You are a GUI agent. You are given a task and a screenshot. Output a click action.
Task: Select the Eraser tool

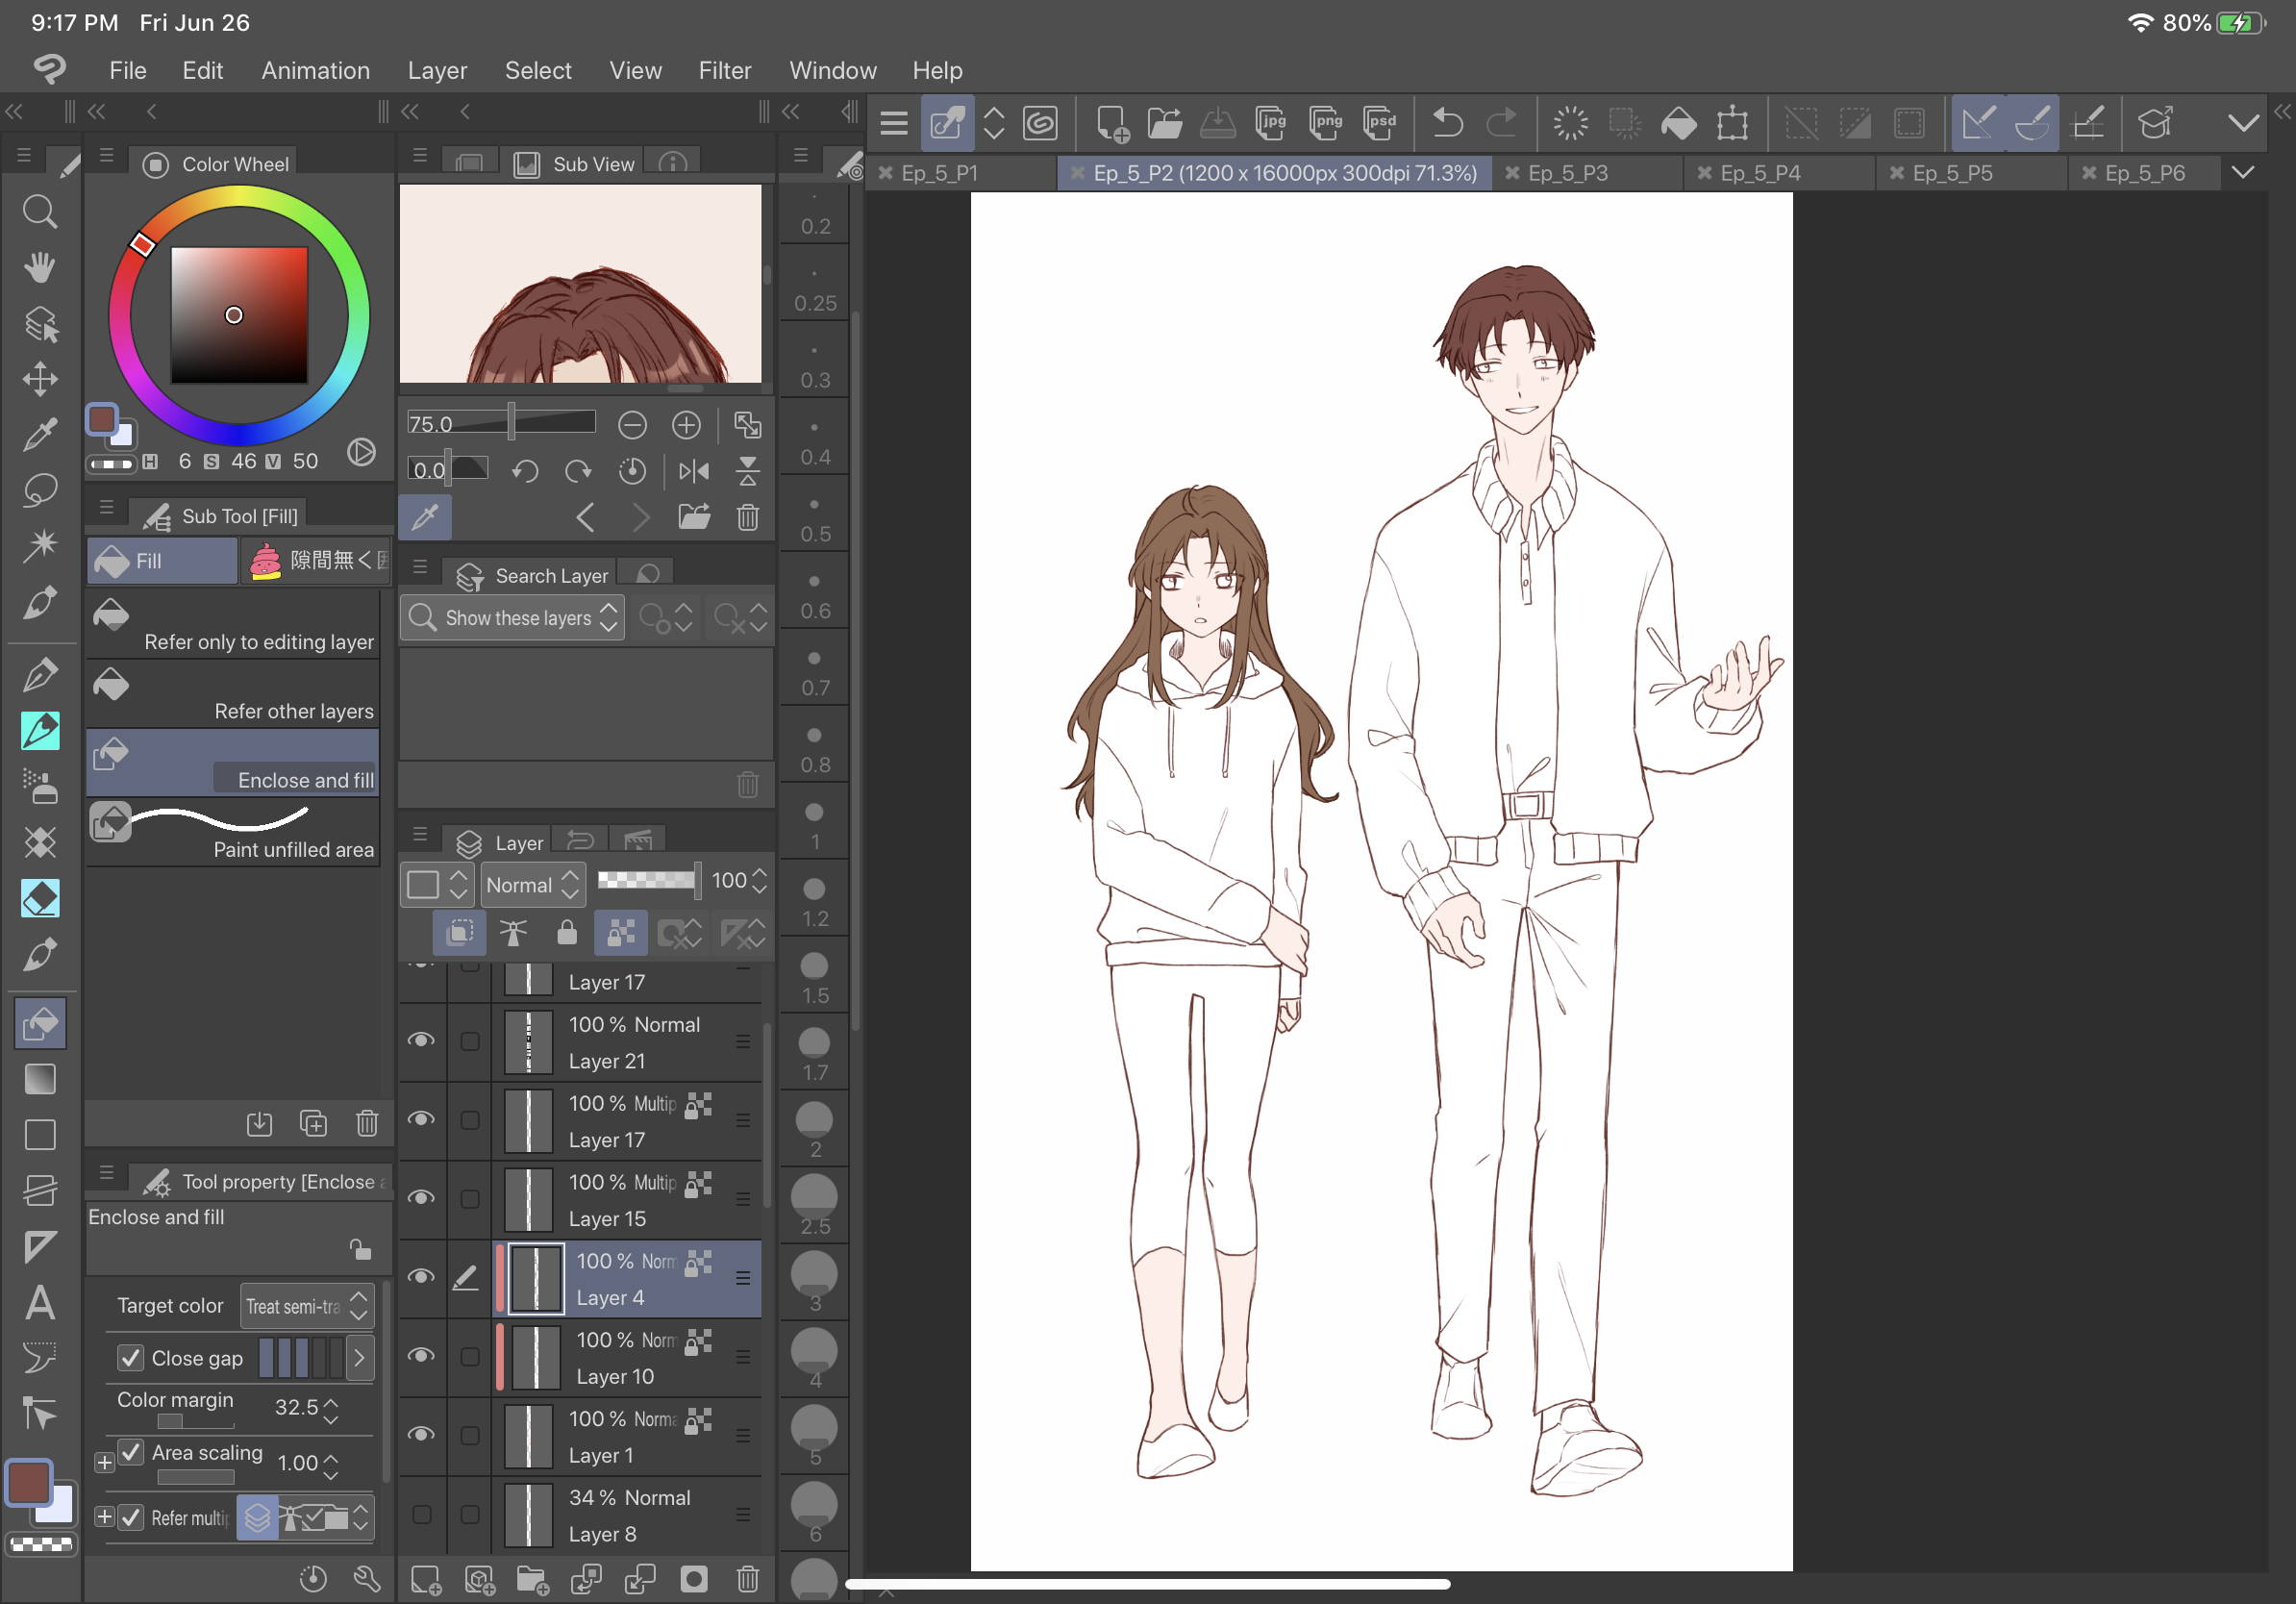39,898
